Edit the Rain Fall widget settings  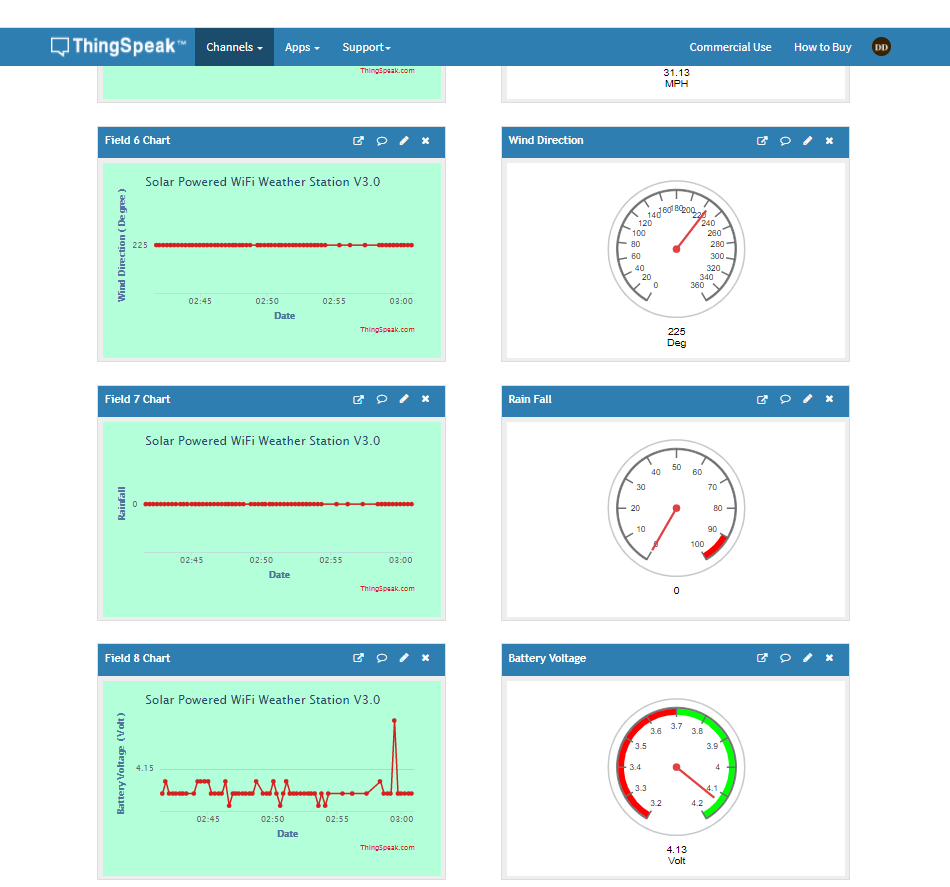tap(808, 400)
